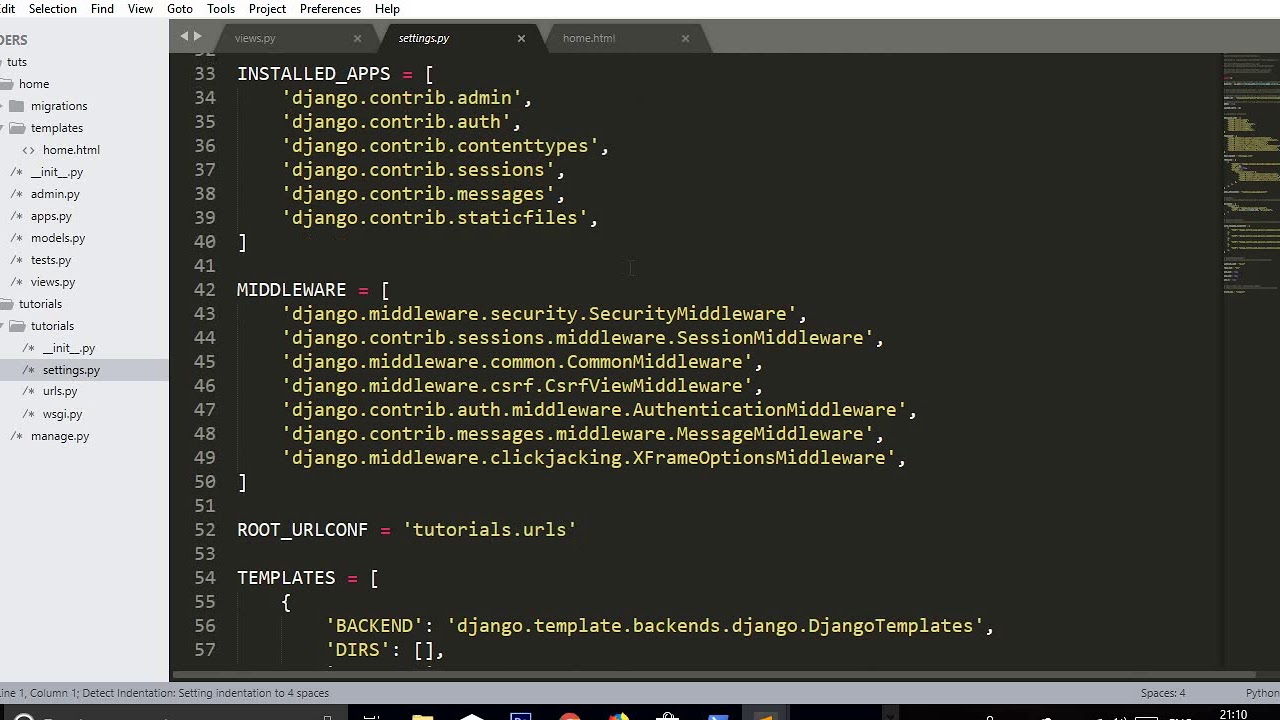Click 'django.contrib.contenttypes' string
The width and height of the screenshot is (1280, 720).
pyautogui.click(x=440, y=146)
